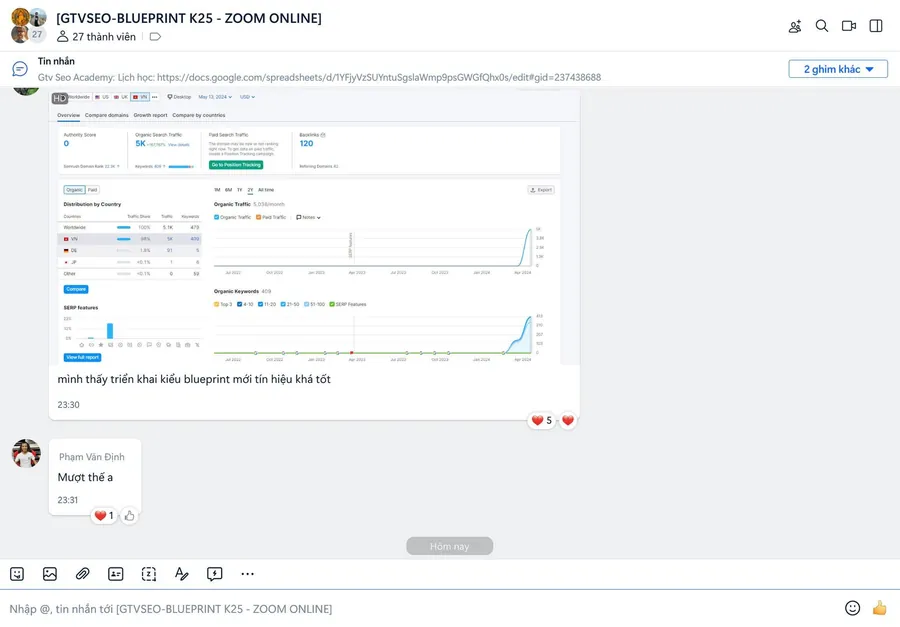Like the 'Mượt thế a' message
The width and height of the screenshot is (900, 627).
(130, 516)
